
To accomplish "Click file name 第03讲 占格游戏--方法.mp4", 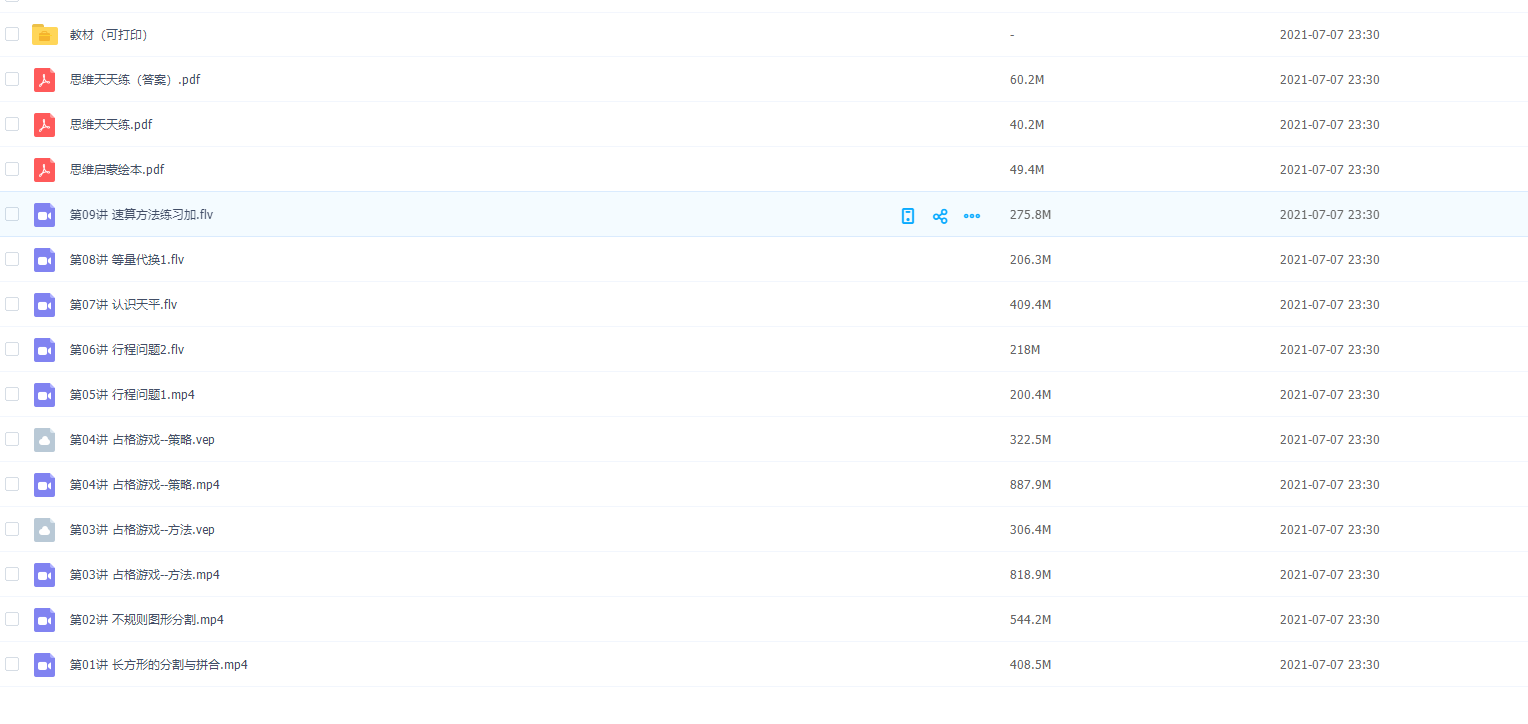I will pyautogui.click(x=144, y=575).
